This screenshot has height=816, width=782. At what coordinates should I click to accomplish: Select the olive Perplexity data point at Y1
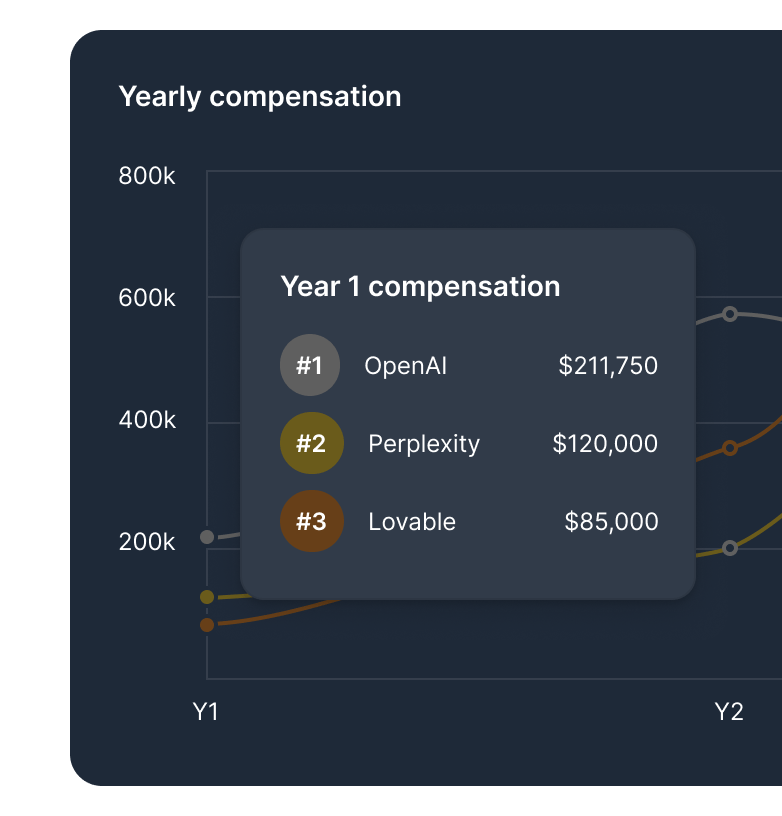[x=207, y=597]
